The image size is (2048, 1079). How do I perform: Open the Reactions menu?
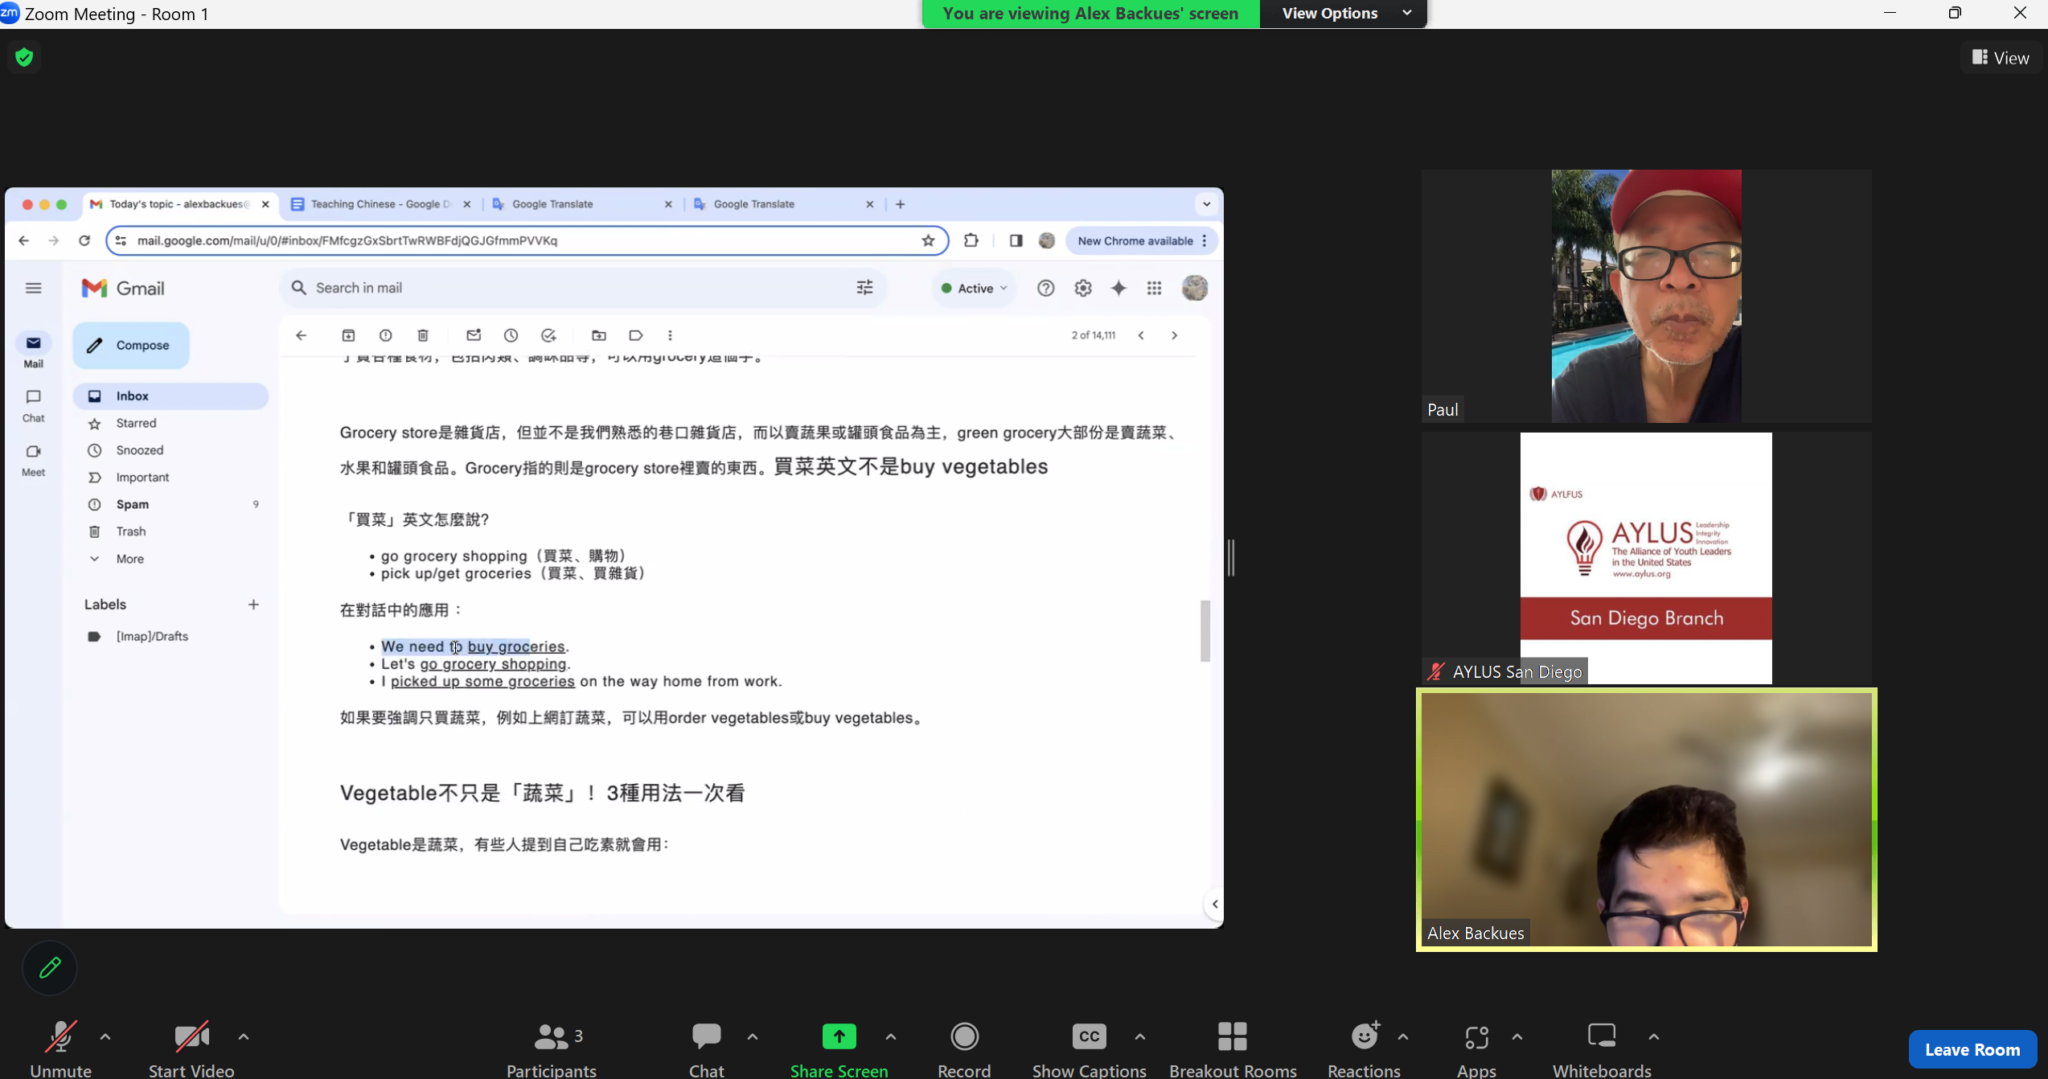click(x=1364, y=1048)
